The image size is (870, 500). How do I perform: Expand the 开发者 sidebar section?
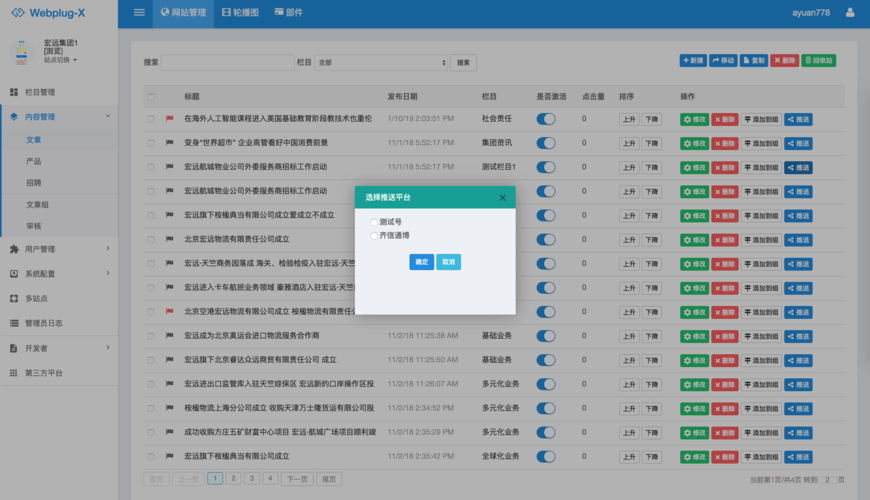108,347
